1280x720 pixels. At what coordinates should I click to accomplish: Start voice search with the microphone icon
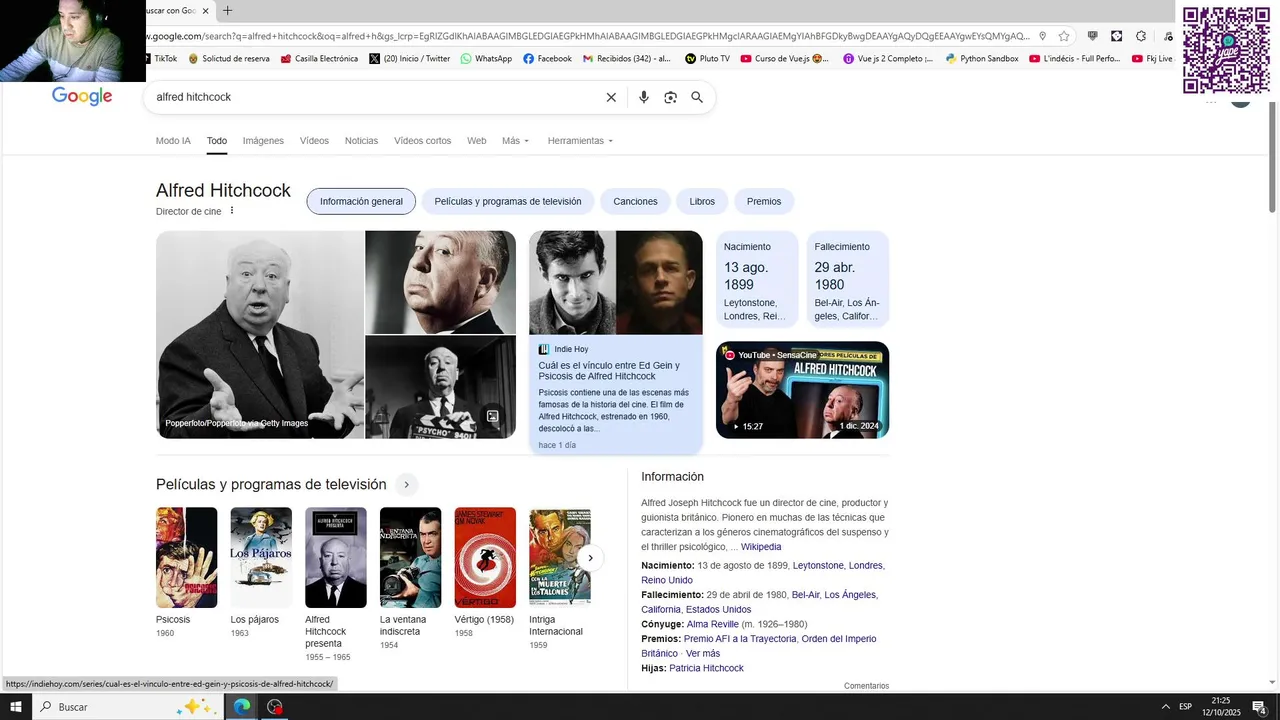coord(644,97)
